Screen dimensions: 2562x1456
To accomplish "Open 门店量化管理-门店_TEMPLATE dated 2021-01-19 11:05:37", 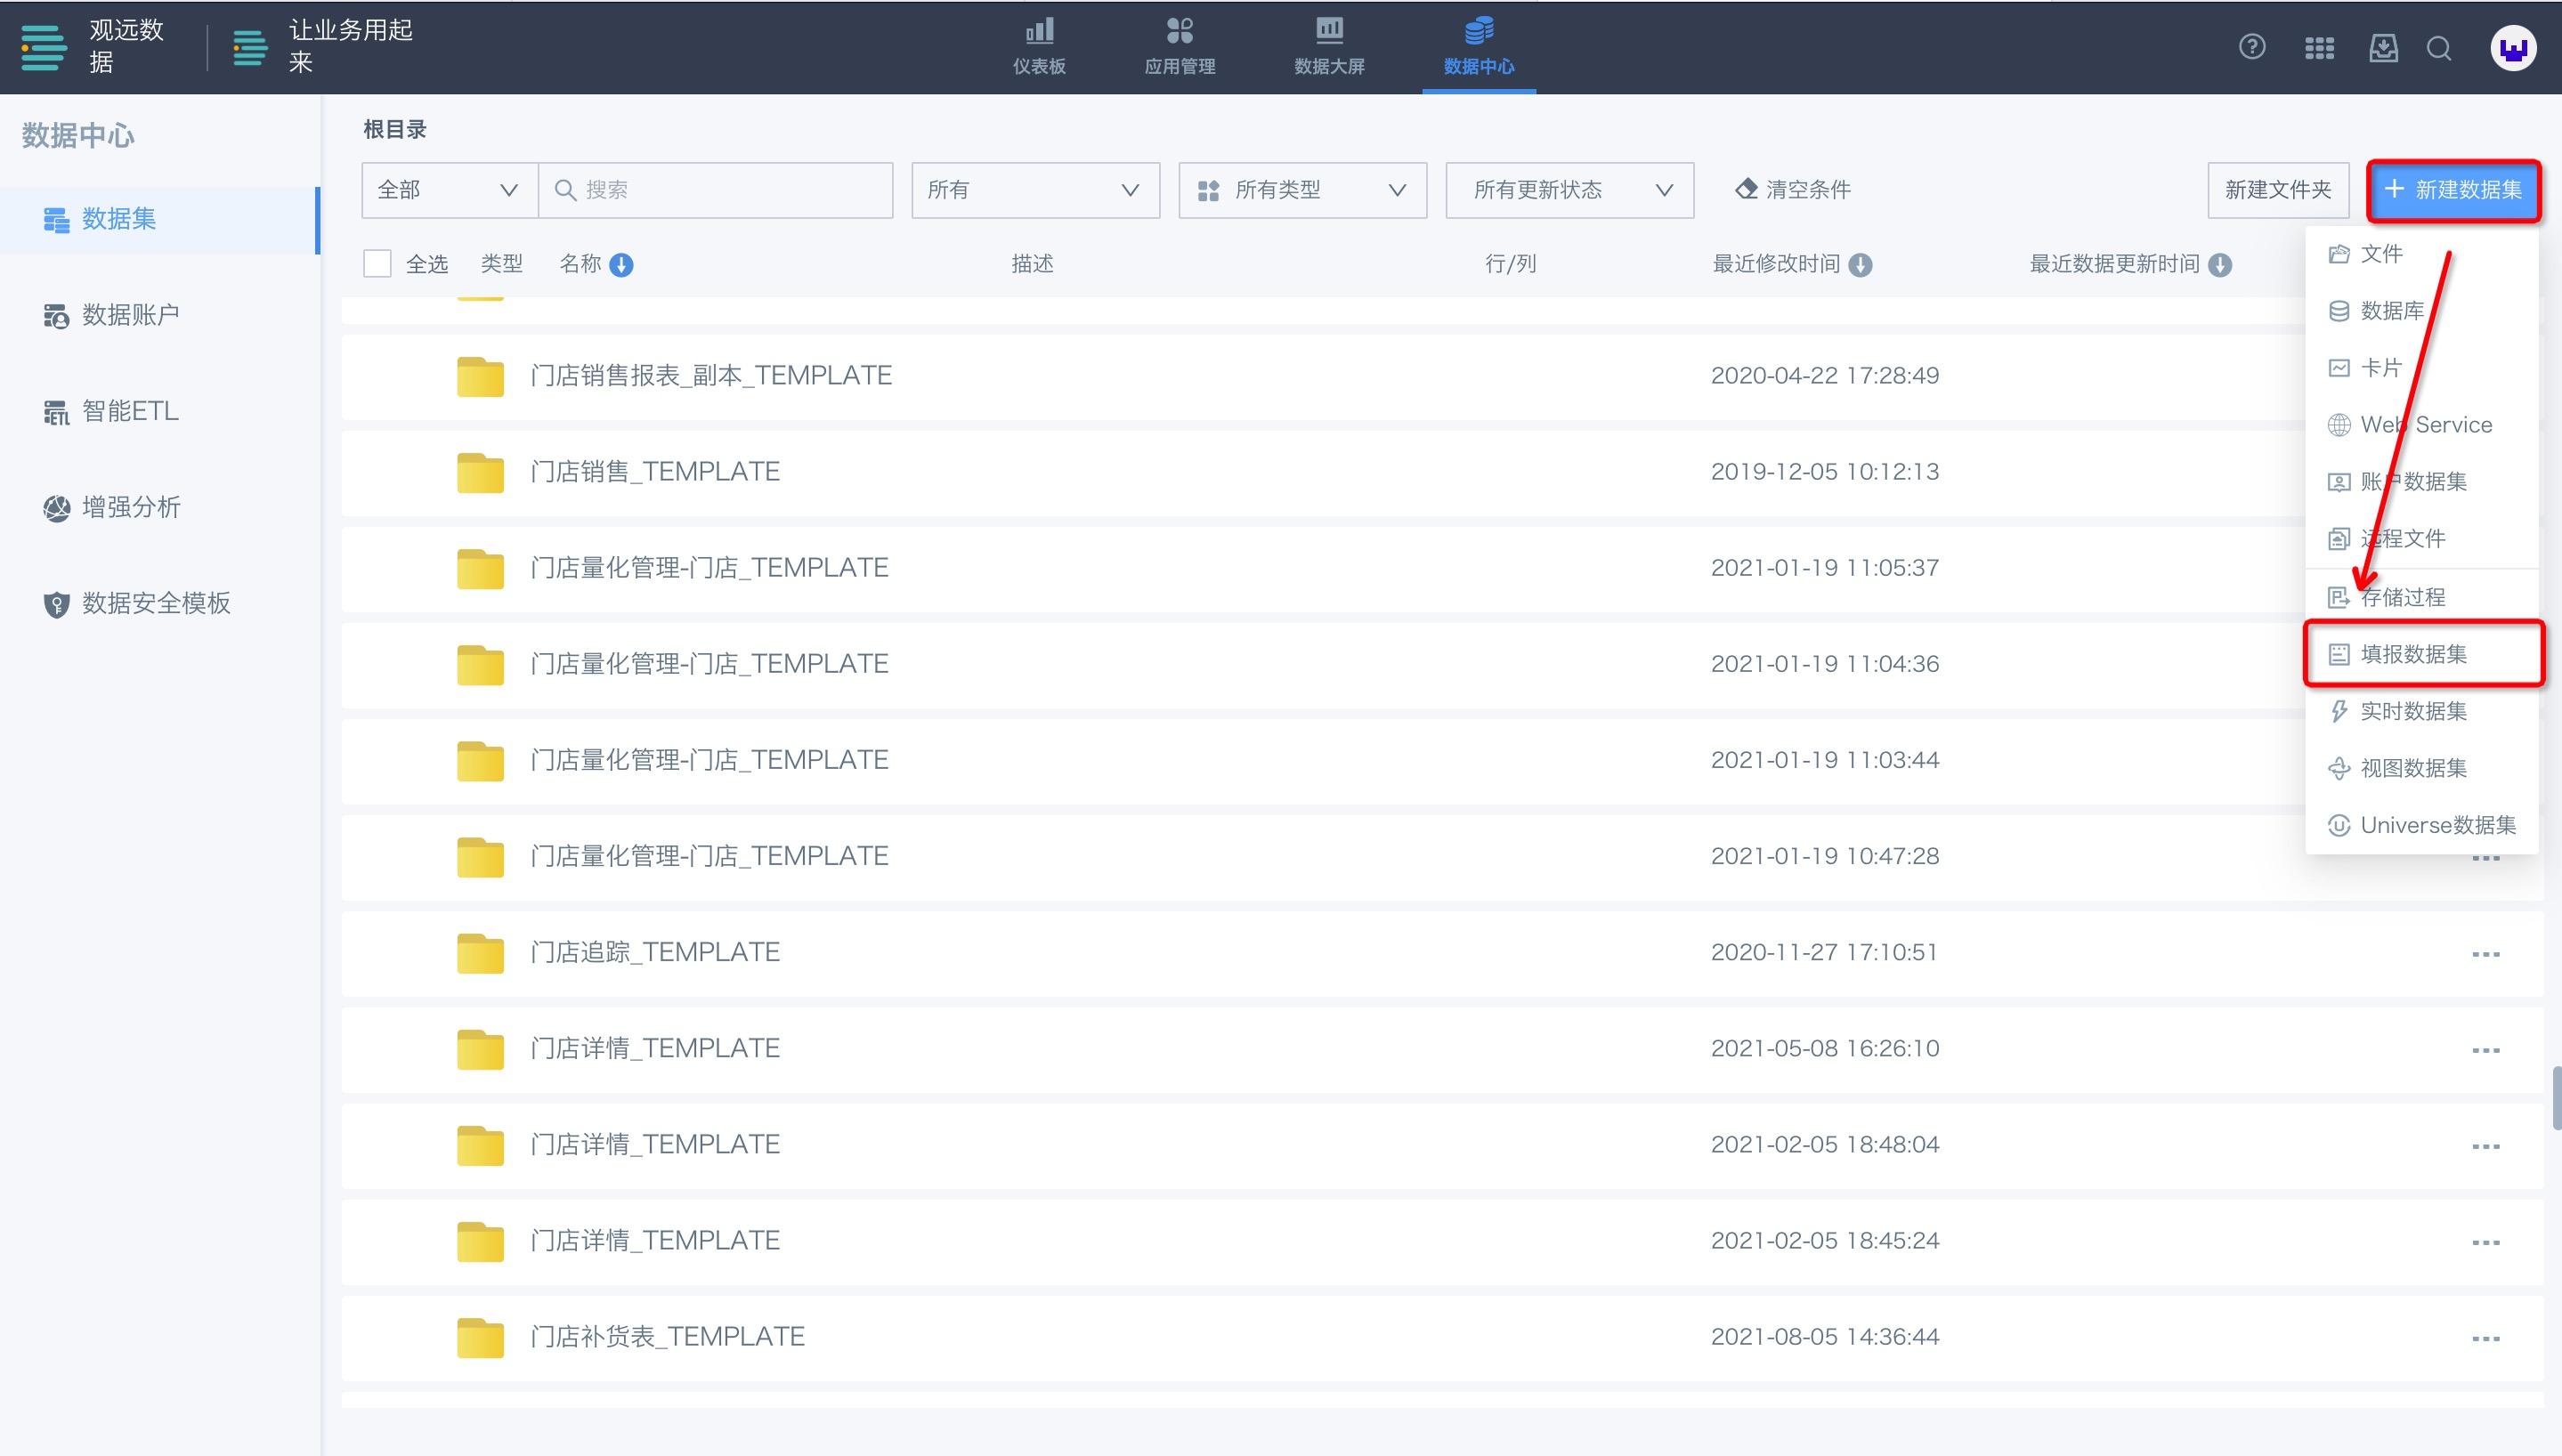I will point(709,568).
